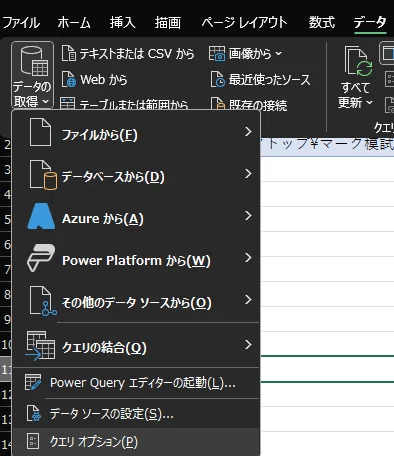The width and height of the screenshot is (394, 456).
Task: Click the ファイルから document icon
Action: coord(40,133)
